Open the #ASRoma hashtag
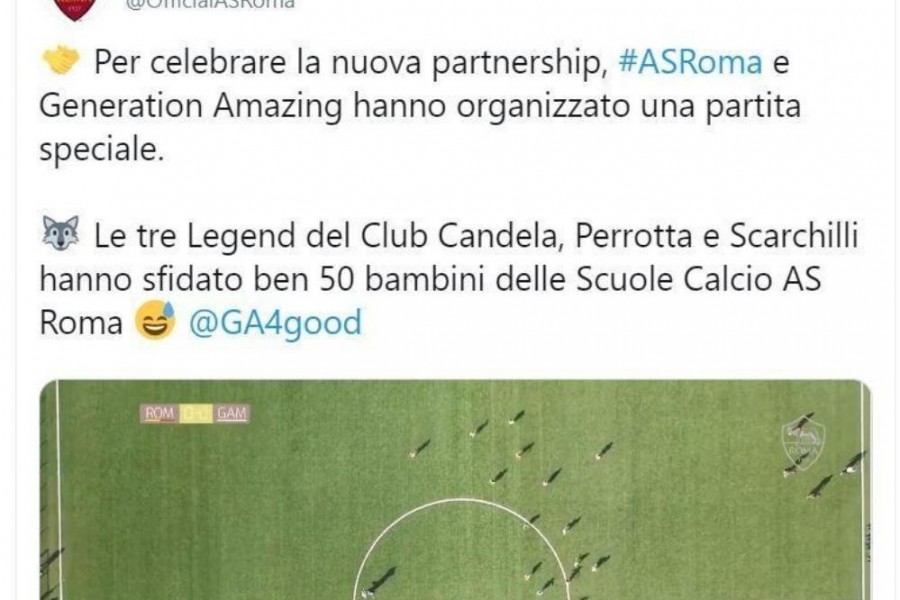900x600 pixels. click(x=690, y=62)
